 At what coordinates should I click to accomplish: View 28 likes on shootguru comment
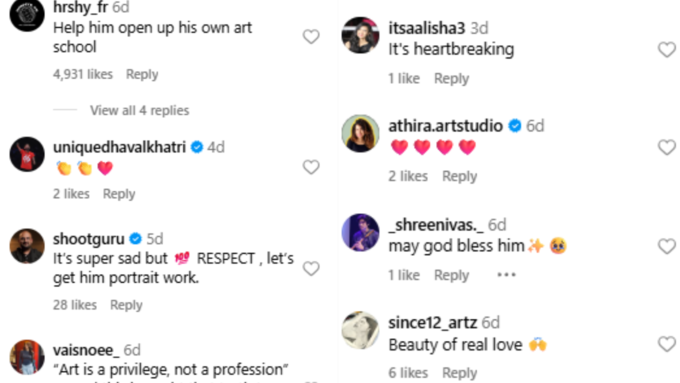click(x=75, y=305)
